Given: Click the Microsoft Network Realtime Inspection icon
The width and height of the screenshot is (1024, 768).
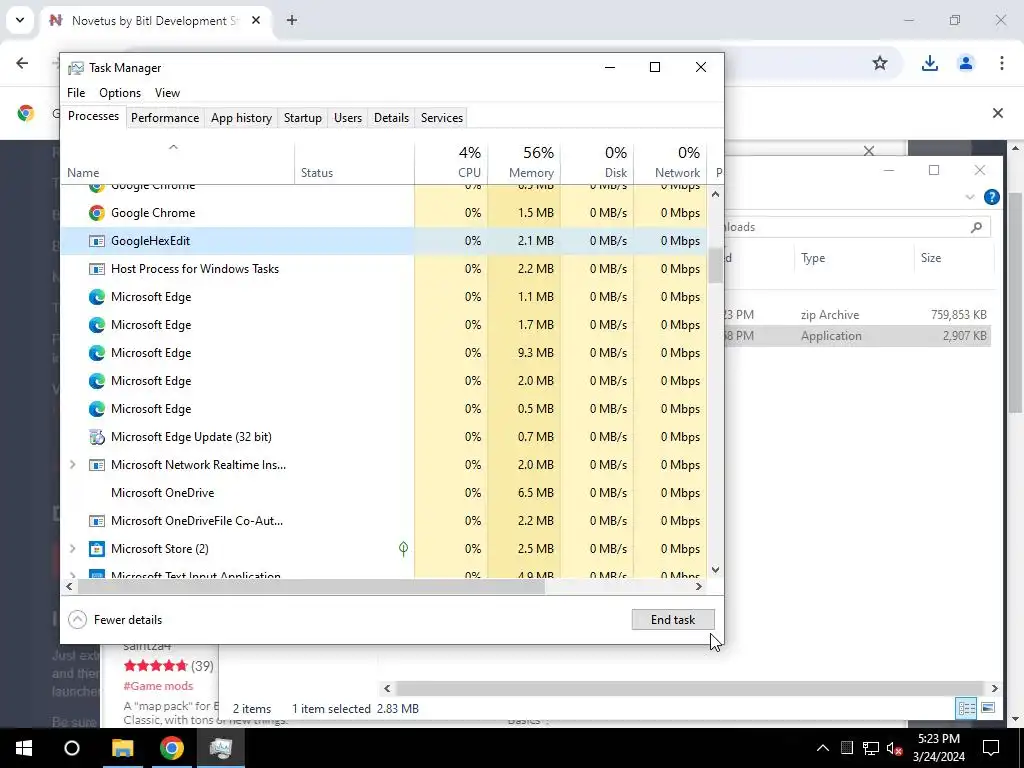Looking at the screenshot, I should pos(97,465).
